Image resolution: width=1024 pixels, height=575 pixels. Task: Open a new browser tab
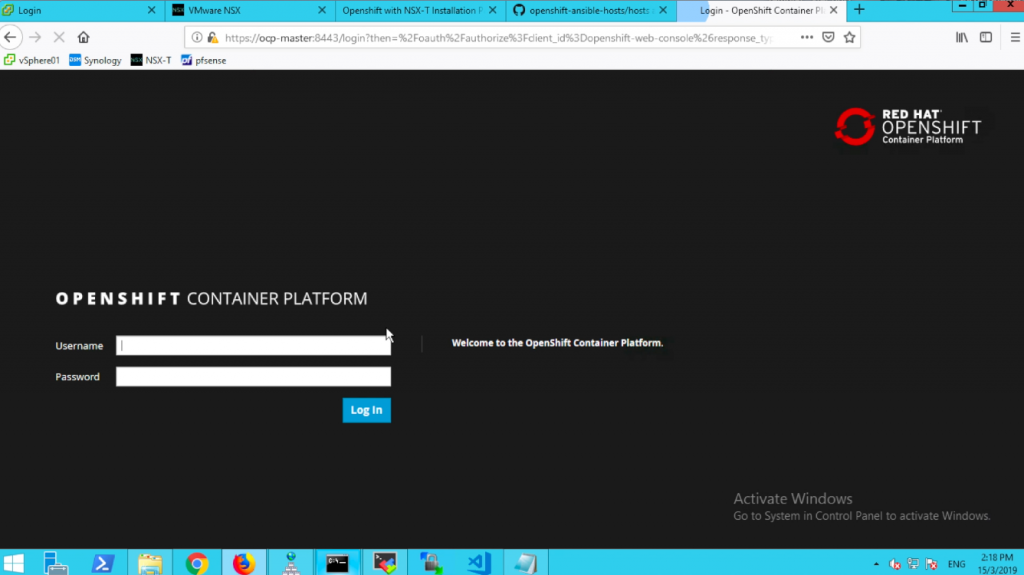[x=859, y=10]
